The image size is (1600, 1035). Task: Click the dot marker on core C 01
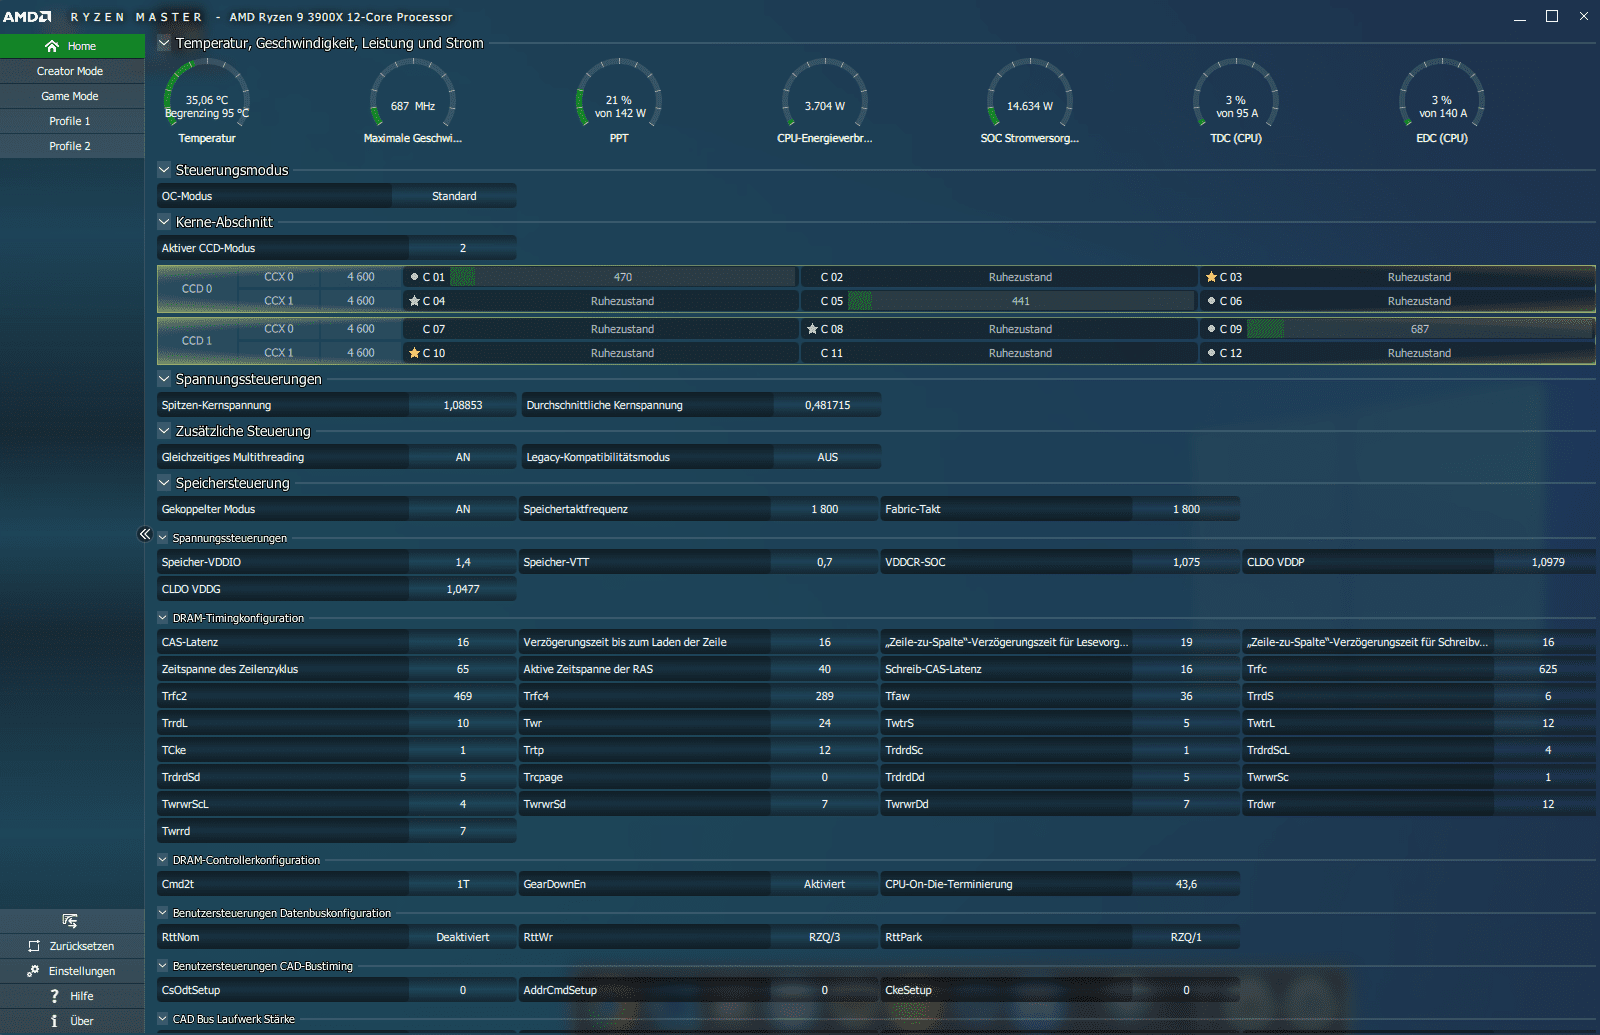(x=414, y=277)
